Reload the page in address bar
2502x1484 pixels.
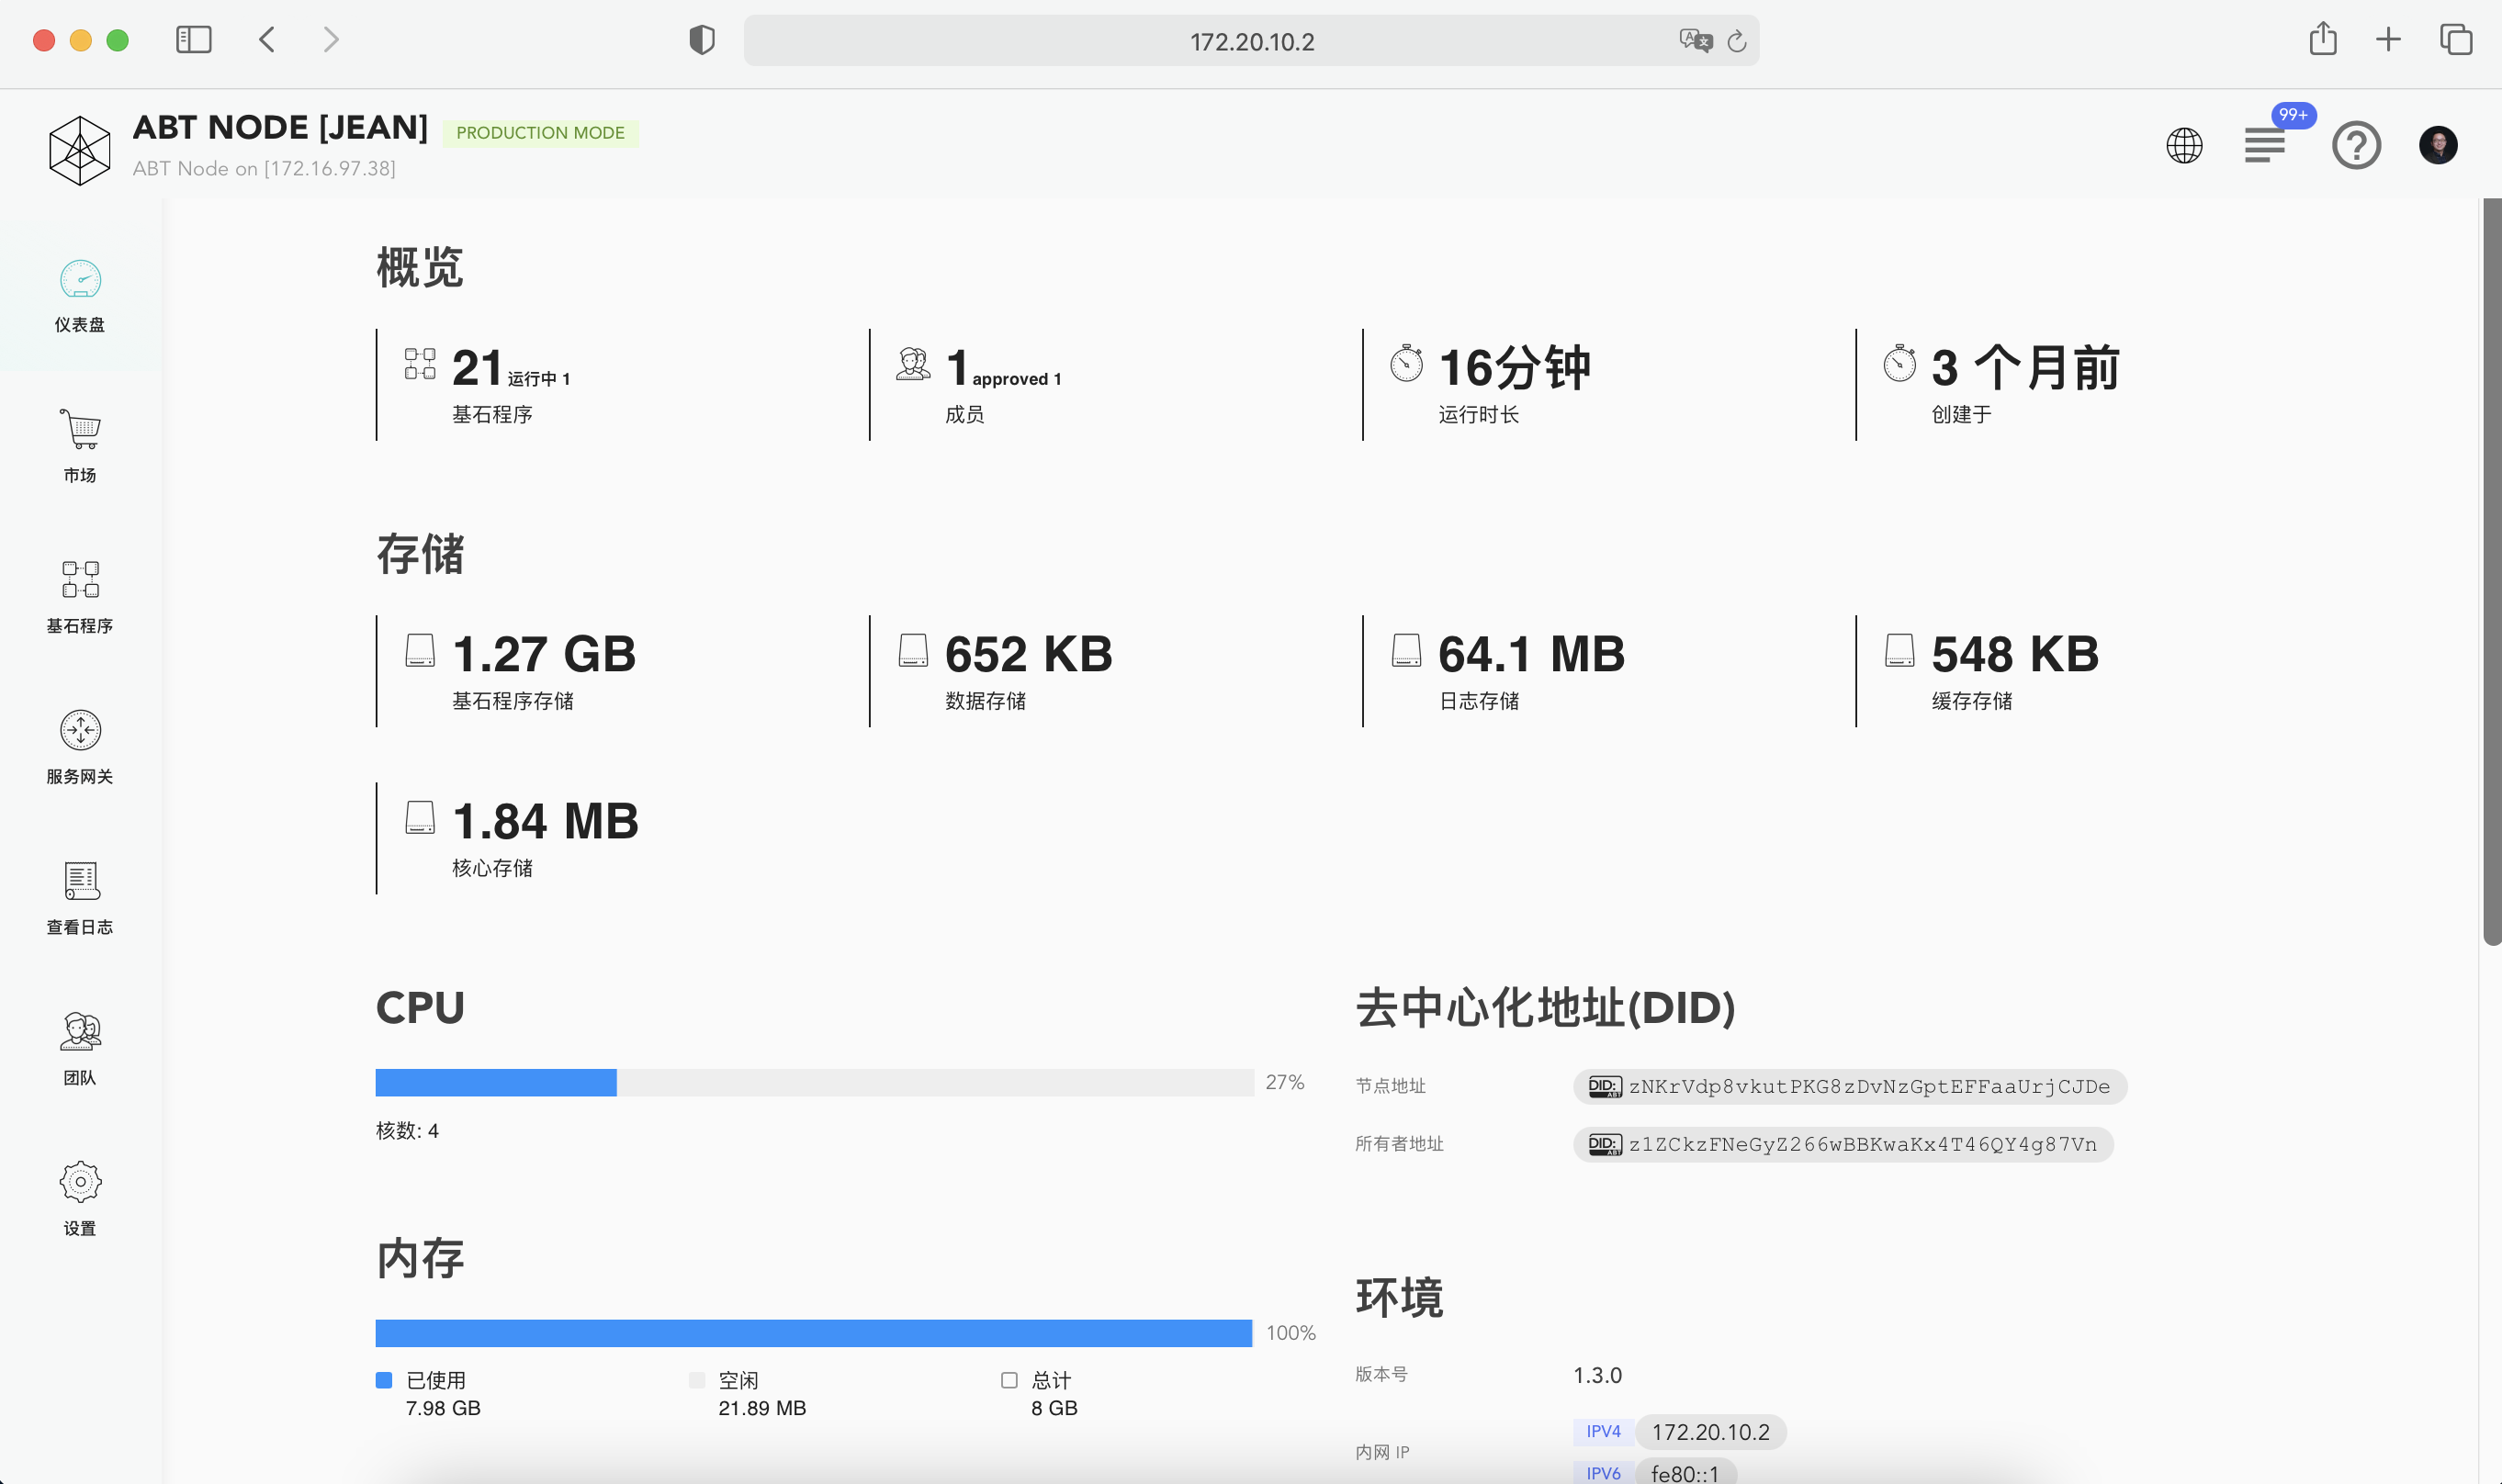[1737, 41]
